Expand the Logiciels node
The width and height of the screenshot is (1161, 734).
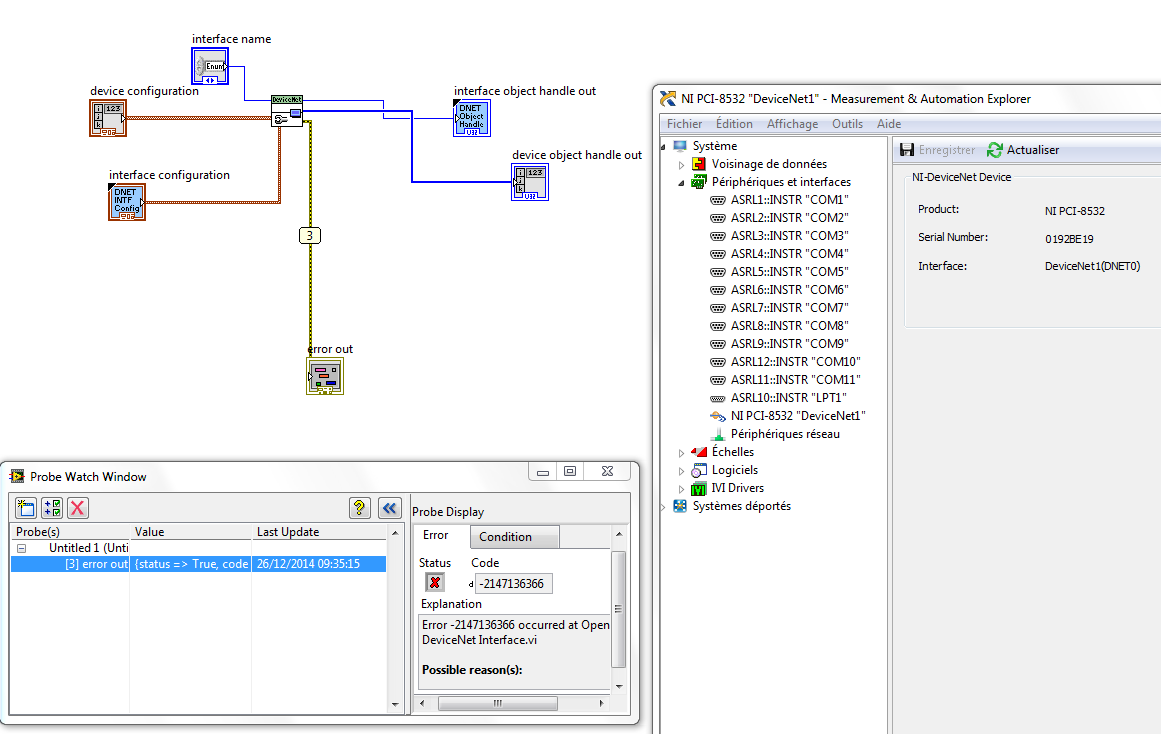coord(682,470)
